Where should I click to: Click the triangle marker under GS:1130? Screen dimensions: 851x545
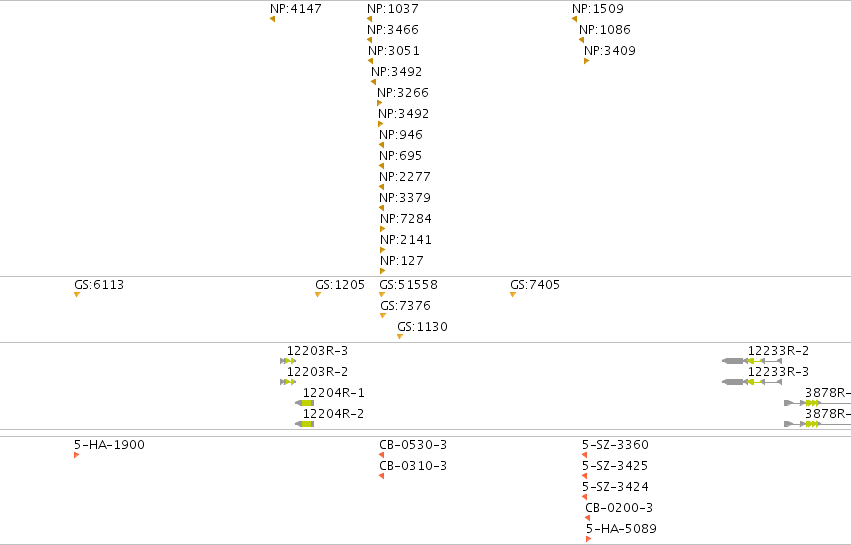pyautogui.click(x=400, y=337)
